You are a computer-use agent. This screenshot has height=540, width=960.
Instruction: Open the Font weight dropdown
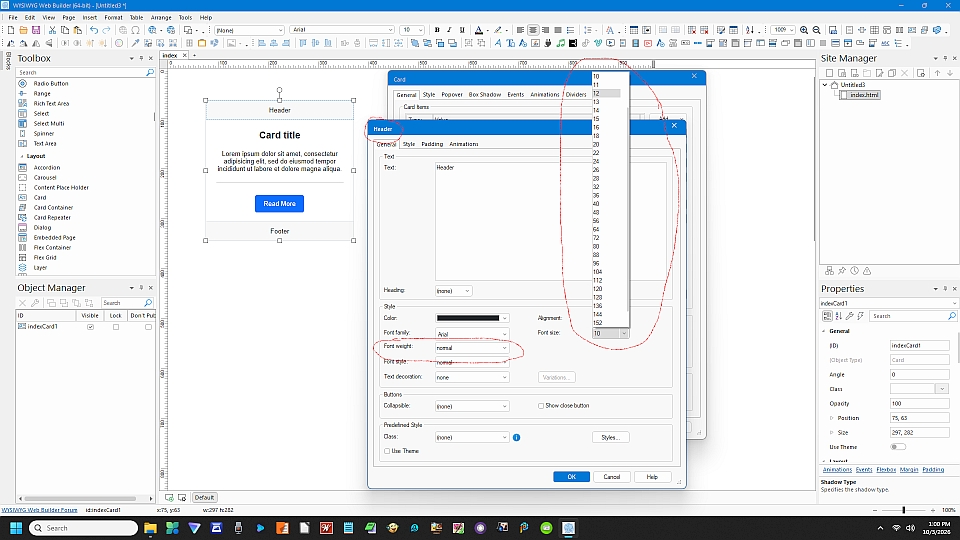pyautogui.click(x=472, y=348)
